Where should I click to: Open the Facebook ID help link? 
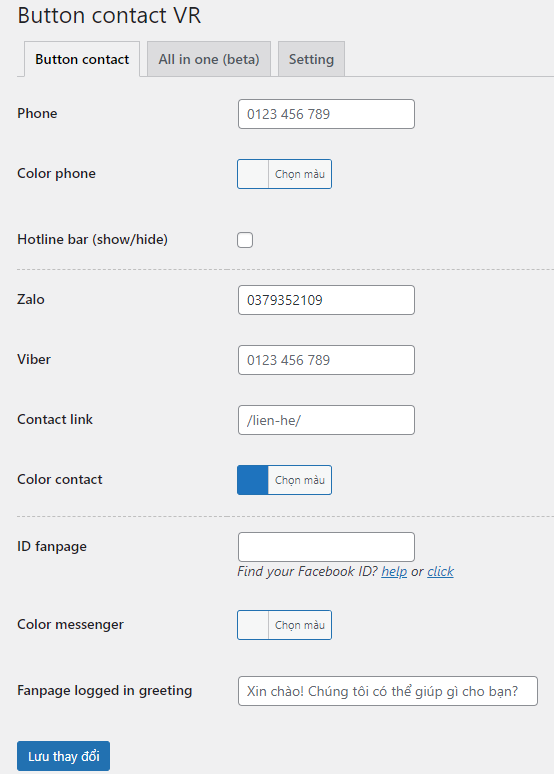pos(394,571)
